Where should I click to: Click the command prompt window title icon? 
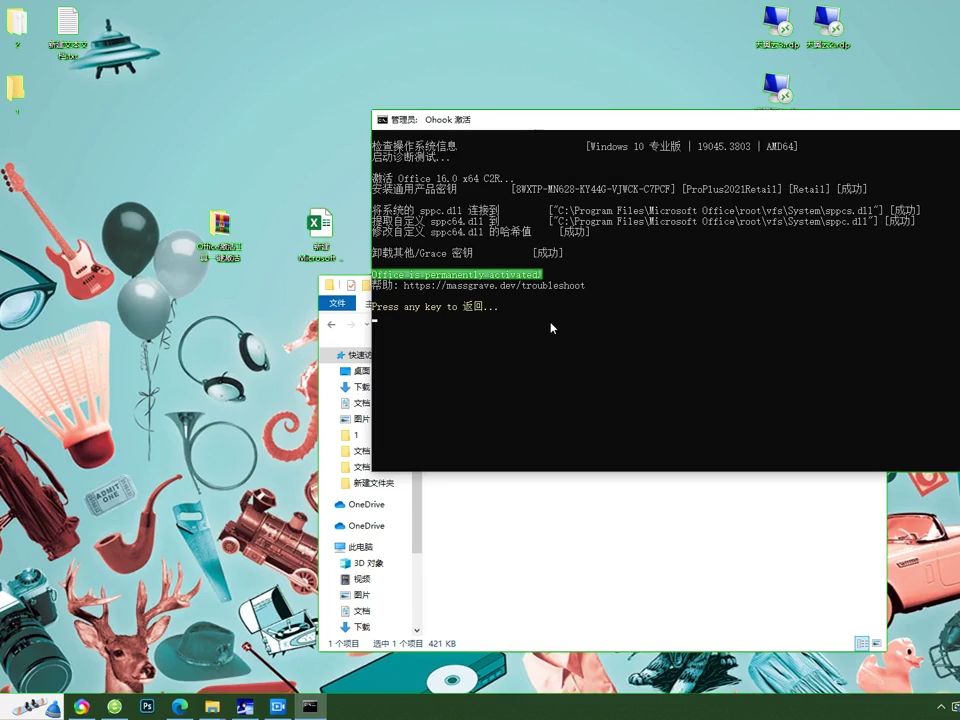coord(382,120)
